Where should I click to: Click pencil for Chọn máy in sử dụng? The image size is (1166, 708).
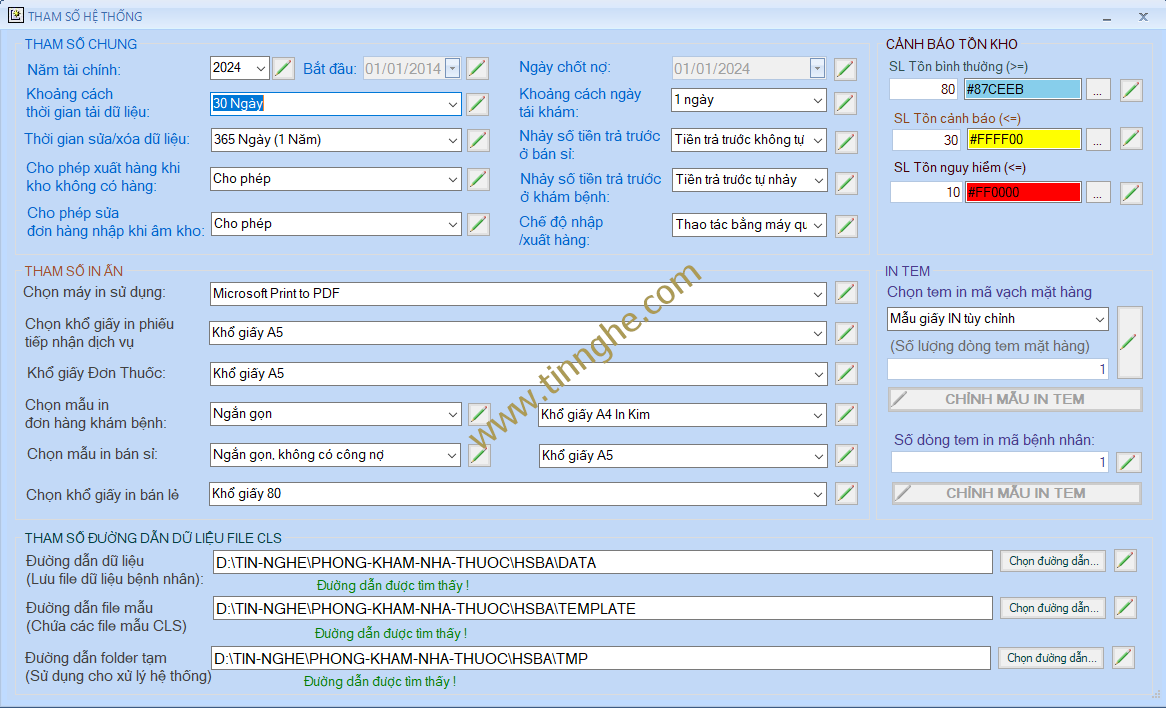846,292
